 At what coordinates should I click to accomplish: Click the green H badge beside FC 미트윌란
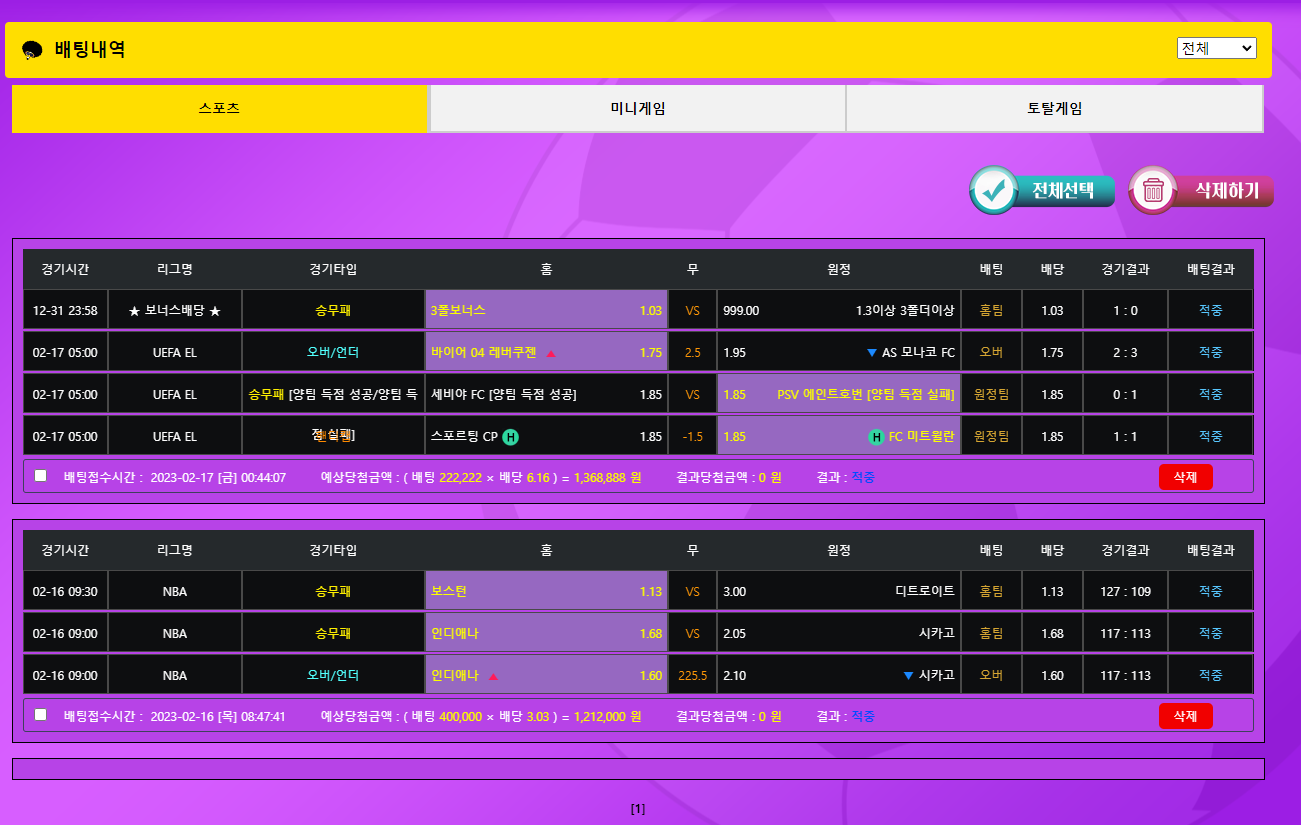(x=877, y=437)
